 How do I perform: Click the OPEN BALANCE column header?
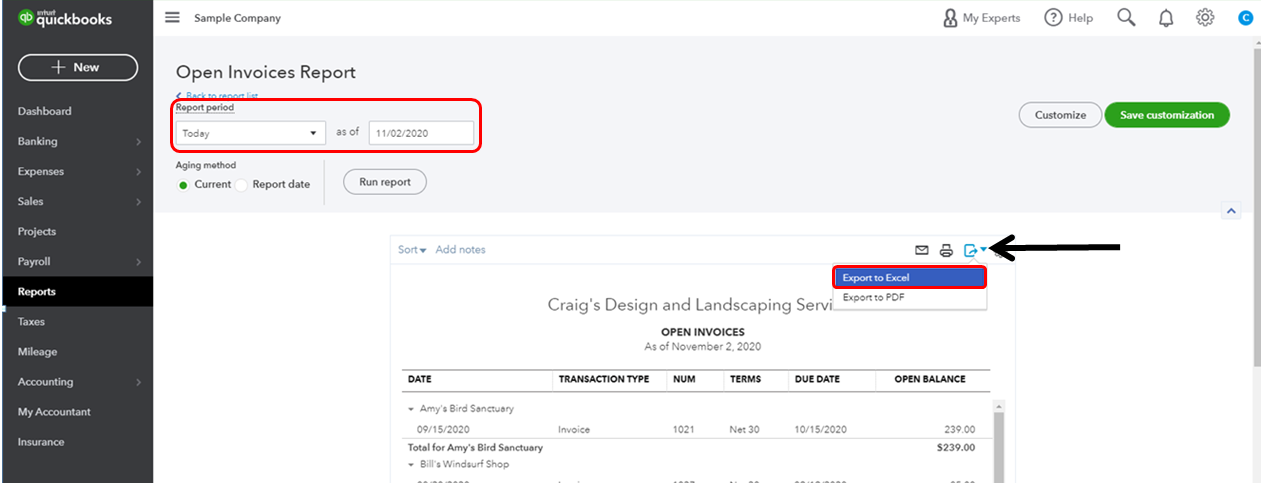click(x=929, y=379)
